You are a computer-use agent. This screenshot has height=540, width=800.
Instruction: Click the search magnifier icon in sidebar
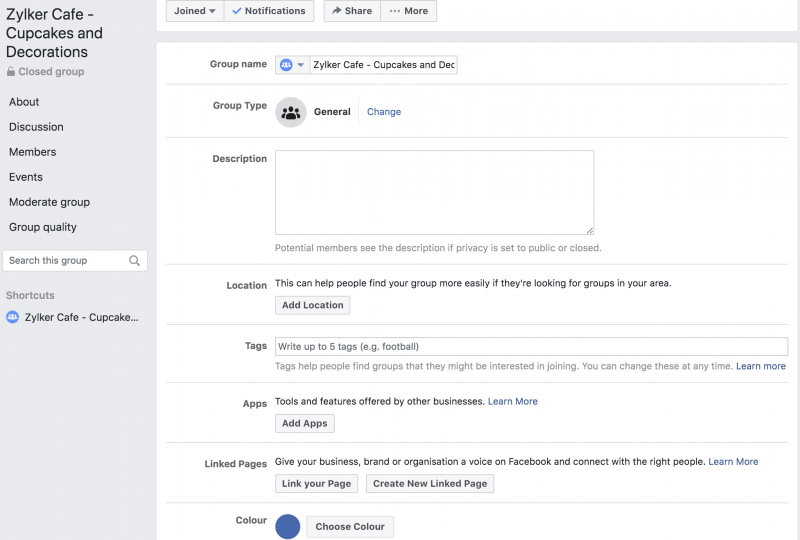(x=135, y=261)
